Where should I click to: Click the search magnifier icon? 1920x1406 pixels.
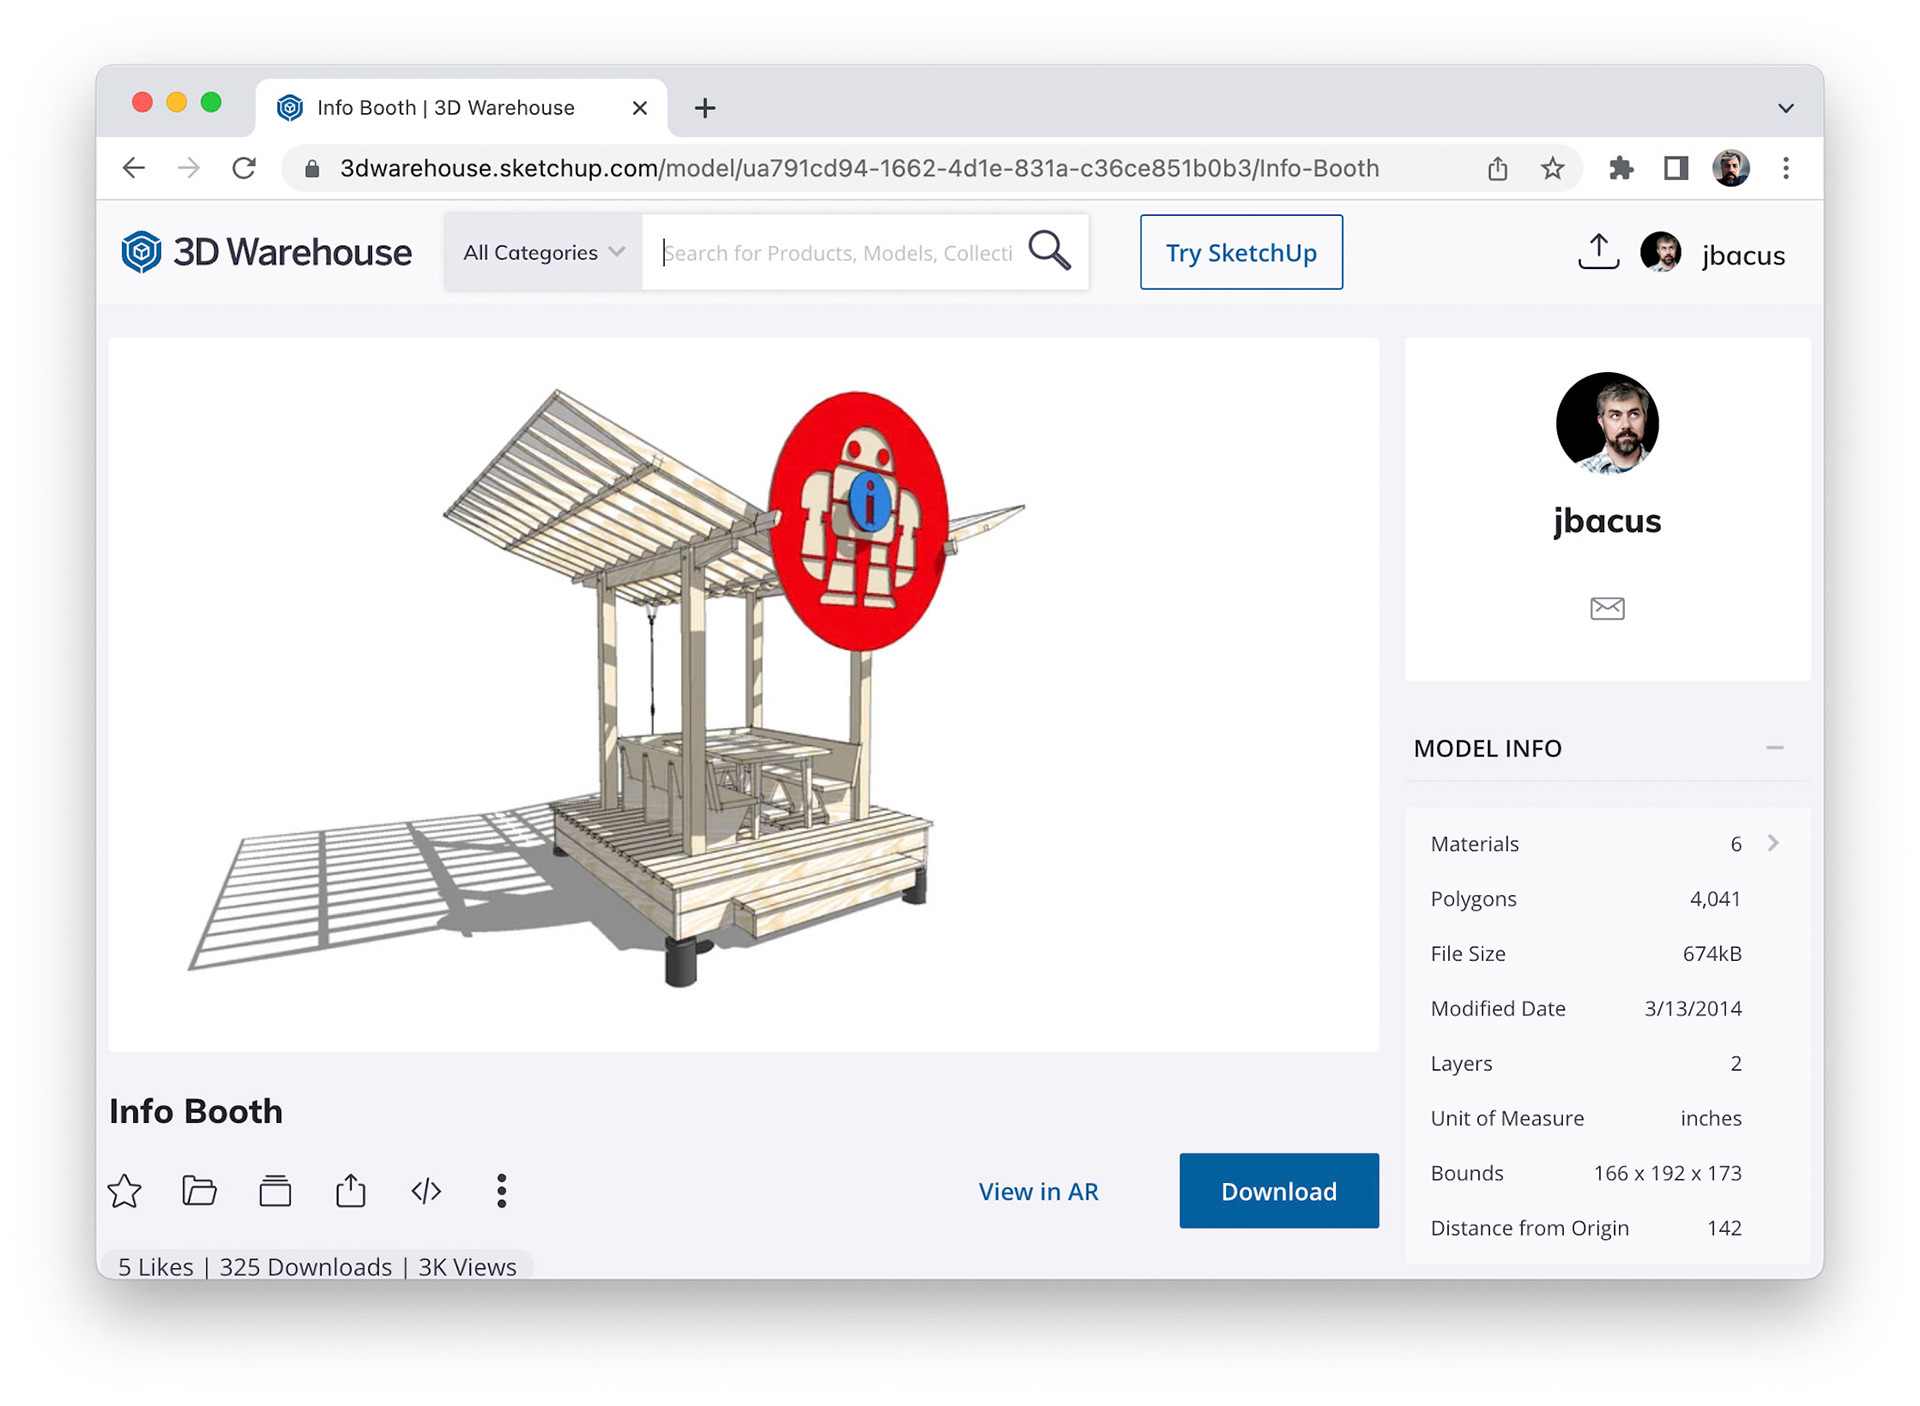coord(1049,252)
